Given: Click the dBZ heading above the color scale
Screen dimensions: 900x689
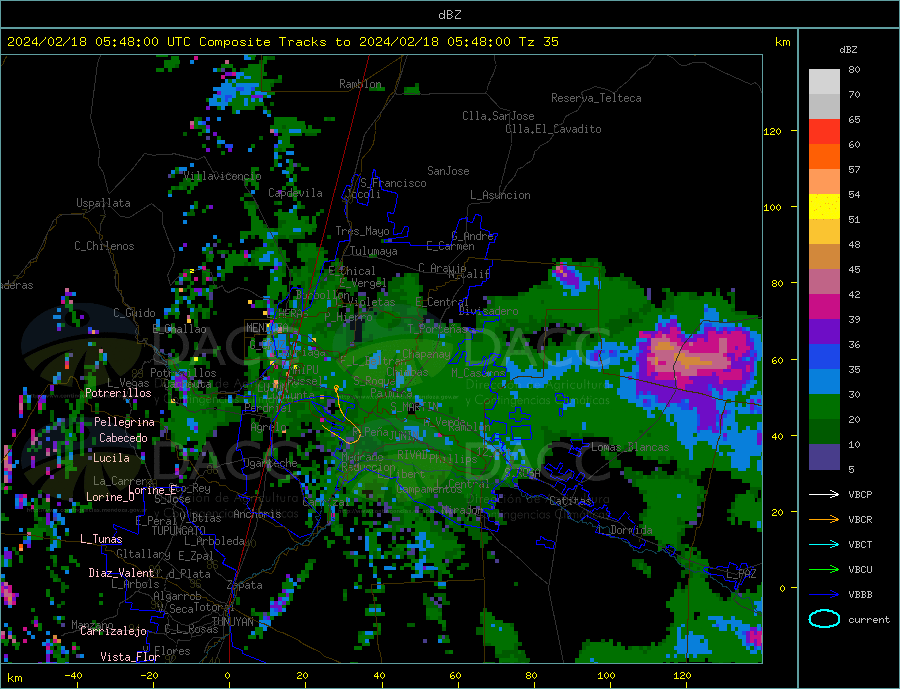Looking at the screenshot, I should point(848,50).
